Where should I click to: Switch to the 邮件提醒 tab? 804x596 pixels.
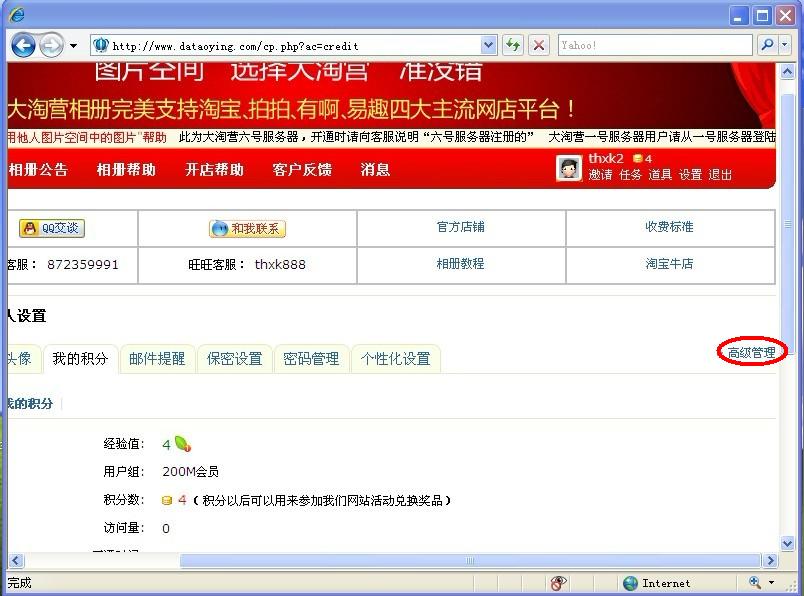coord(157,359)
